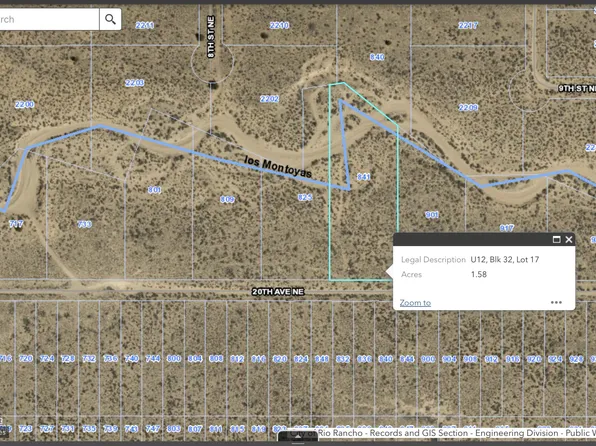The width and height of the screenshot is (596, 446).
Task: Click the parcel labeled 717
Action: click(x=16, y=224)
